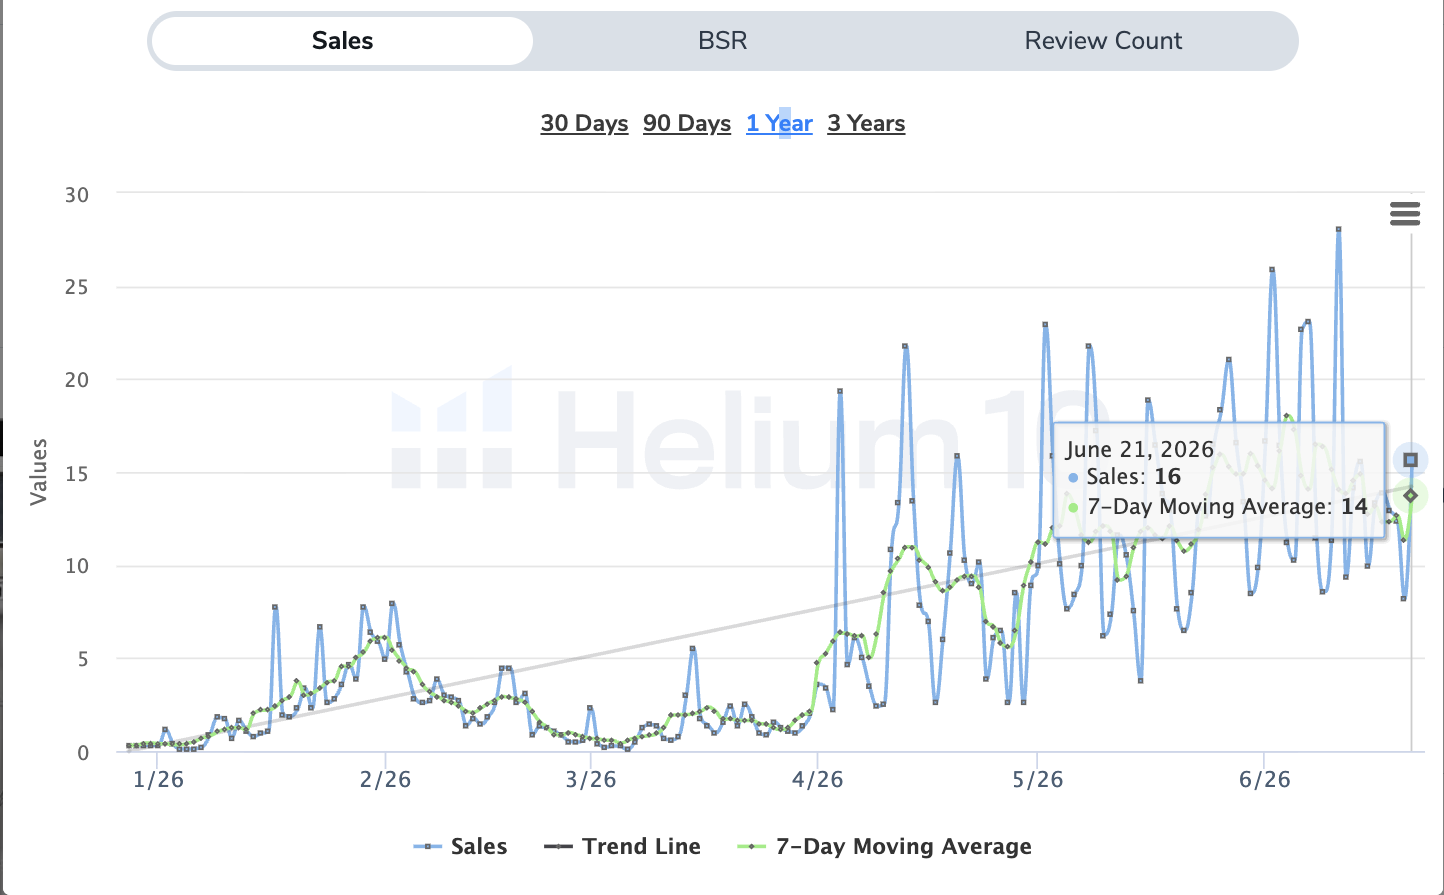The image size is (1444, 895).
Task: Click the 6/26 x-axis date label
Action: click(x=1265, y=780)
